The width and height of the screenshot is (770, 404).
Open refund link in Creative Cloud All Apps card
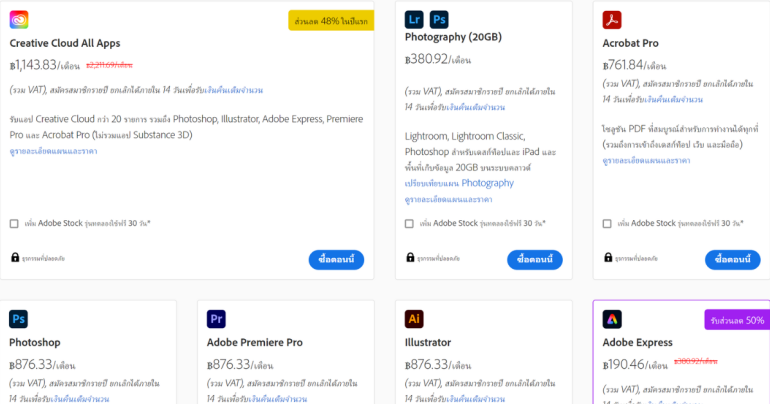pos(234,90)
